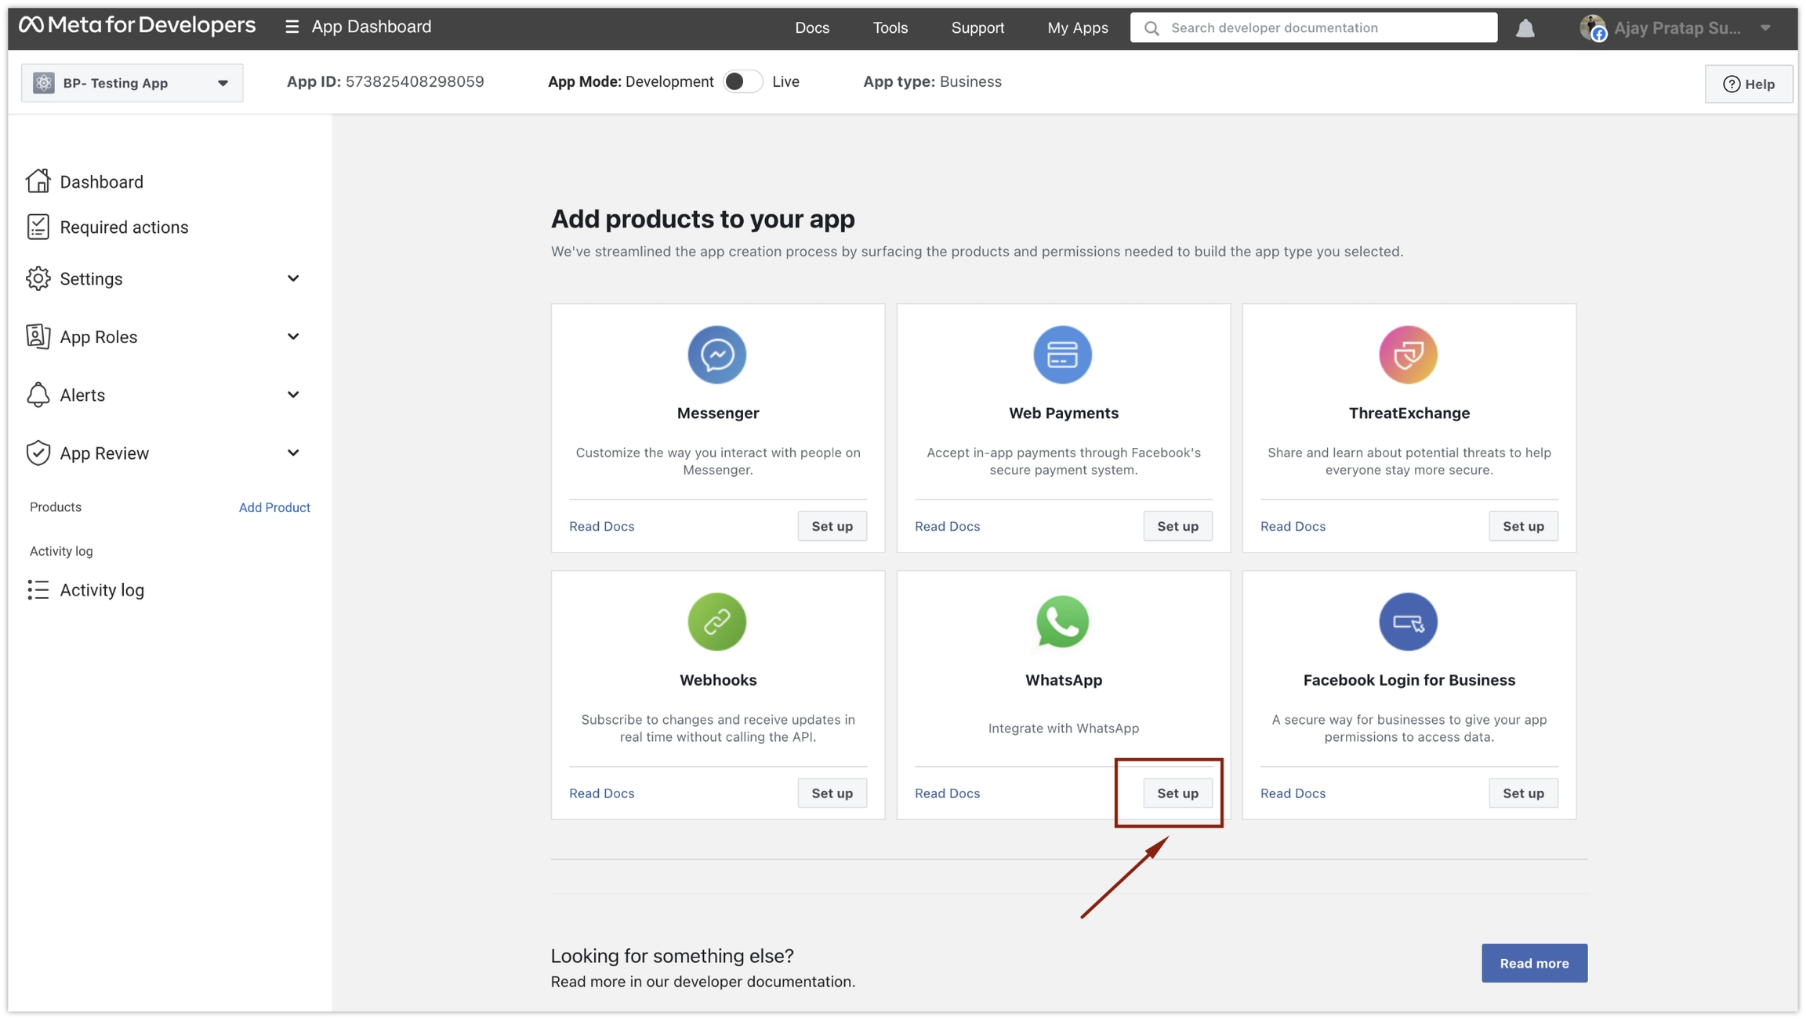Screen dimensions: 1806x1020
Task: Open the Docs menu
Action: [x=812, y=28]
